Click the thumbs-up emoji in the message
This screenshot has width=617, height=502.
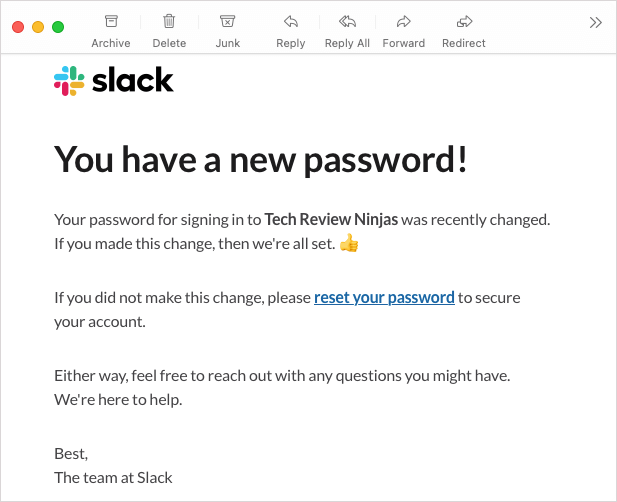[349, 243]
